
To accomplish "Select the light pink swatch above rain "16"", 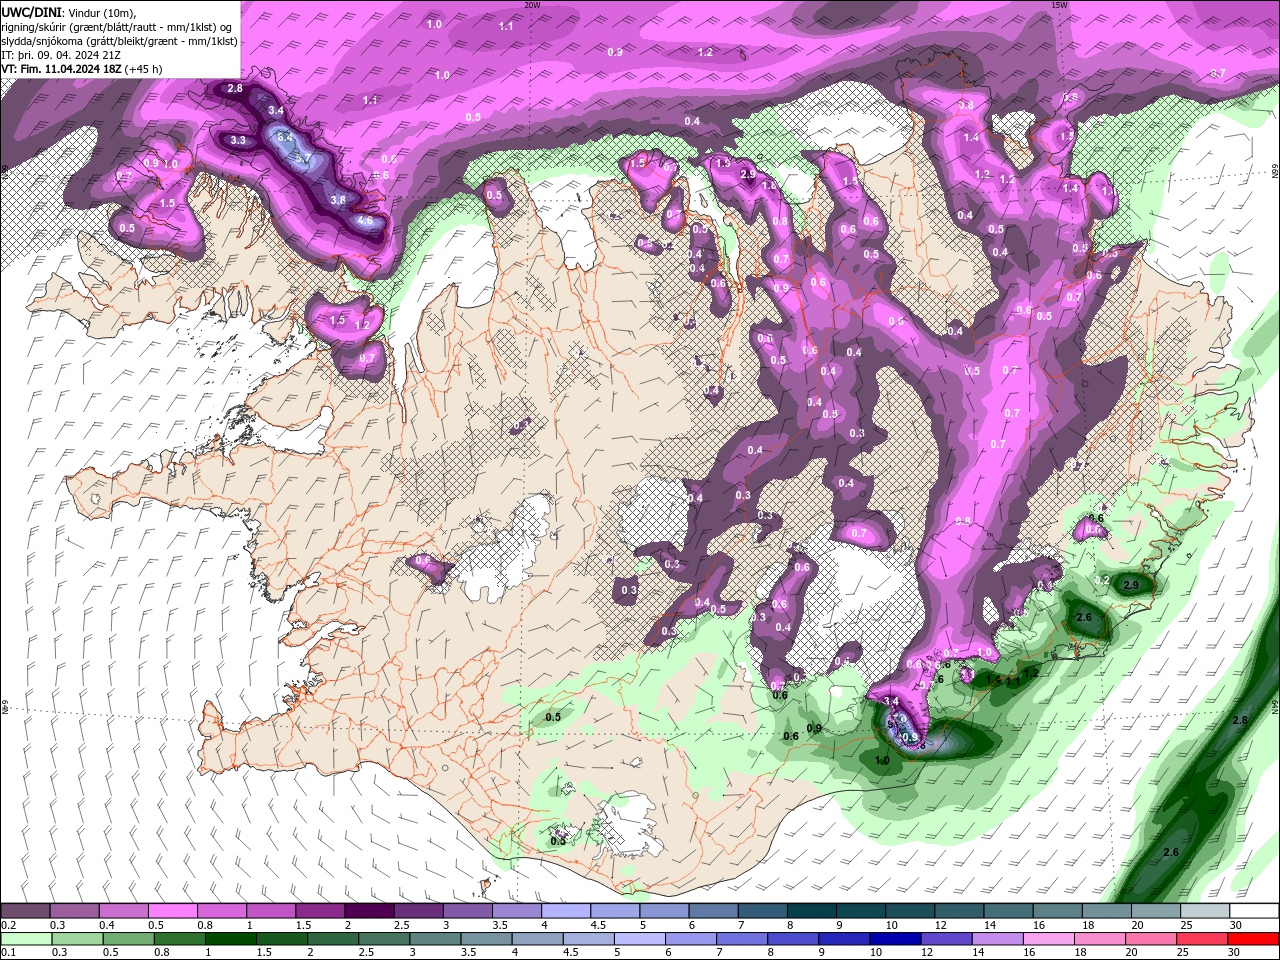I will (1047, 939).
